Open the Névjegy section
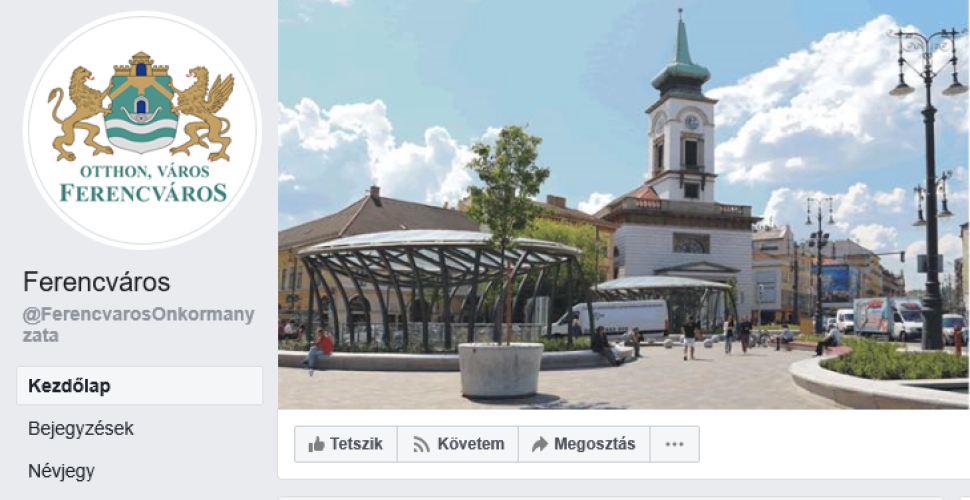This screenshot has height=500, width=970. (x=61, y=472)
